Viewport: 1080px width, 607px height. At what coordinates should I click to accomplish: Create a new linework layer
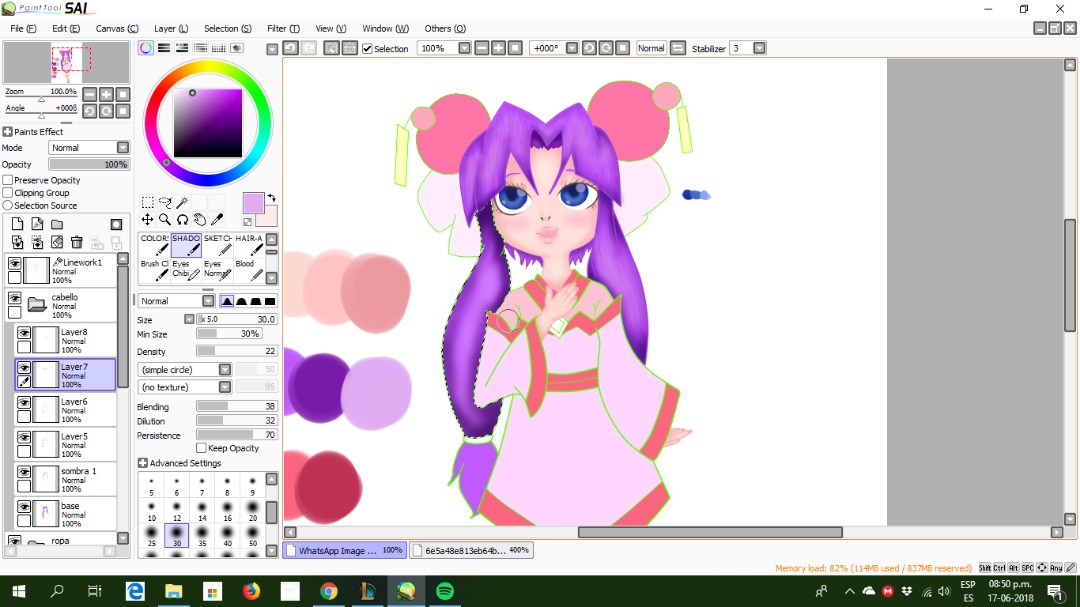pos(37,224)
